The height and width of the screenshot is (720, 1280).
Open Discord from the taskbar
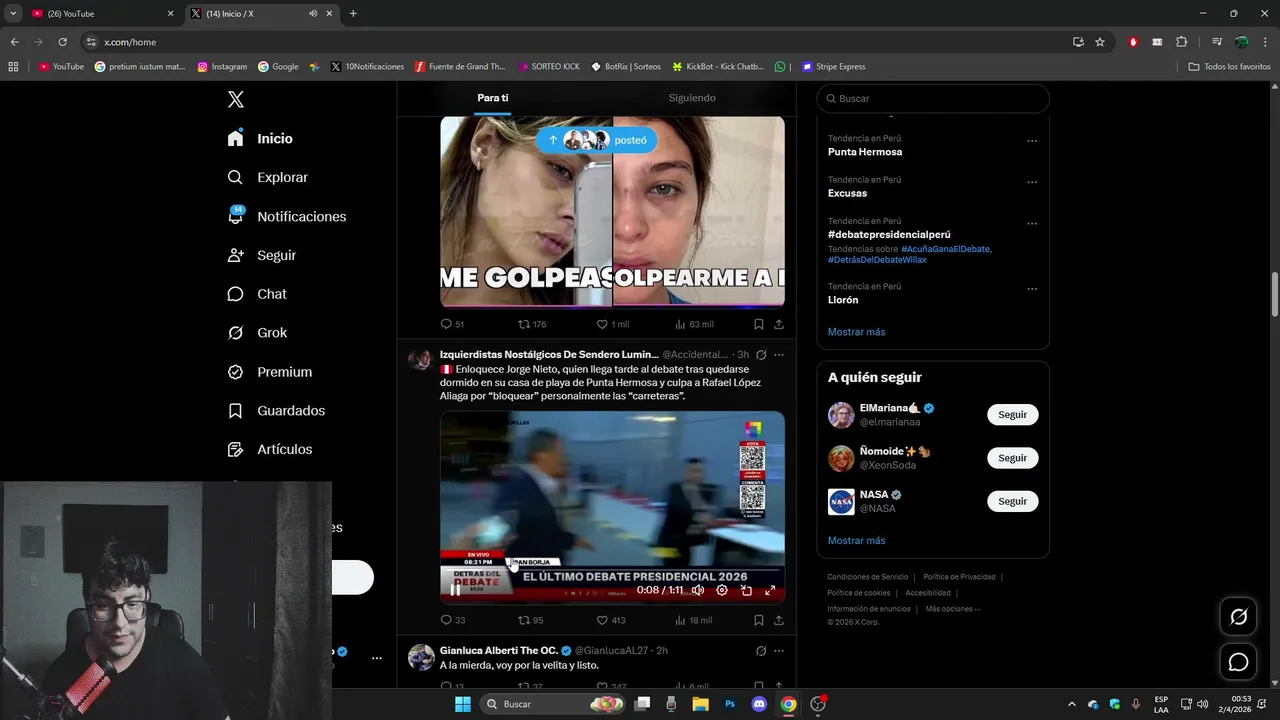pos(759,704)
